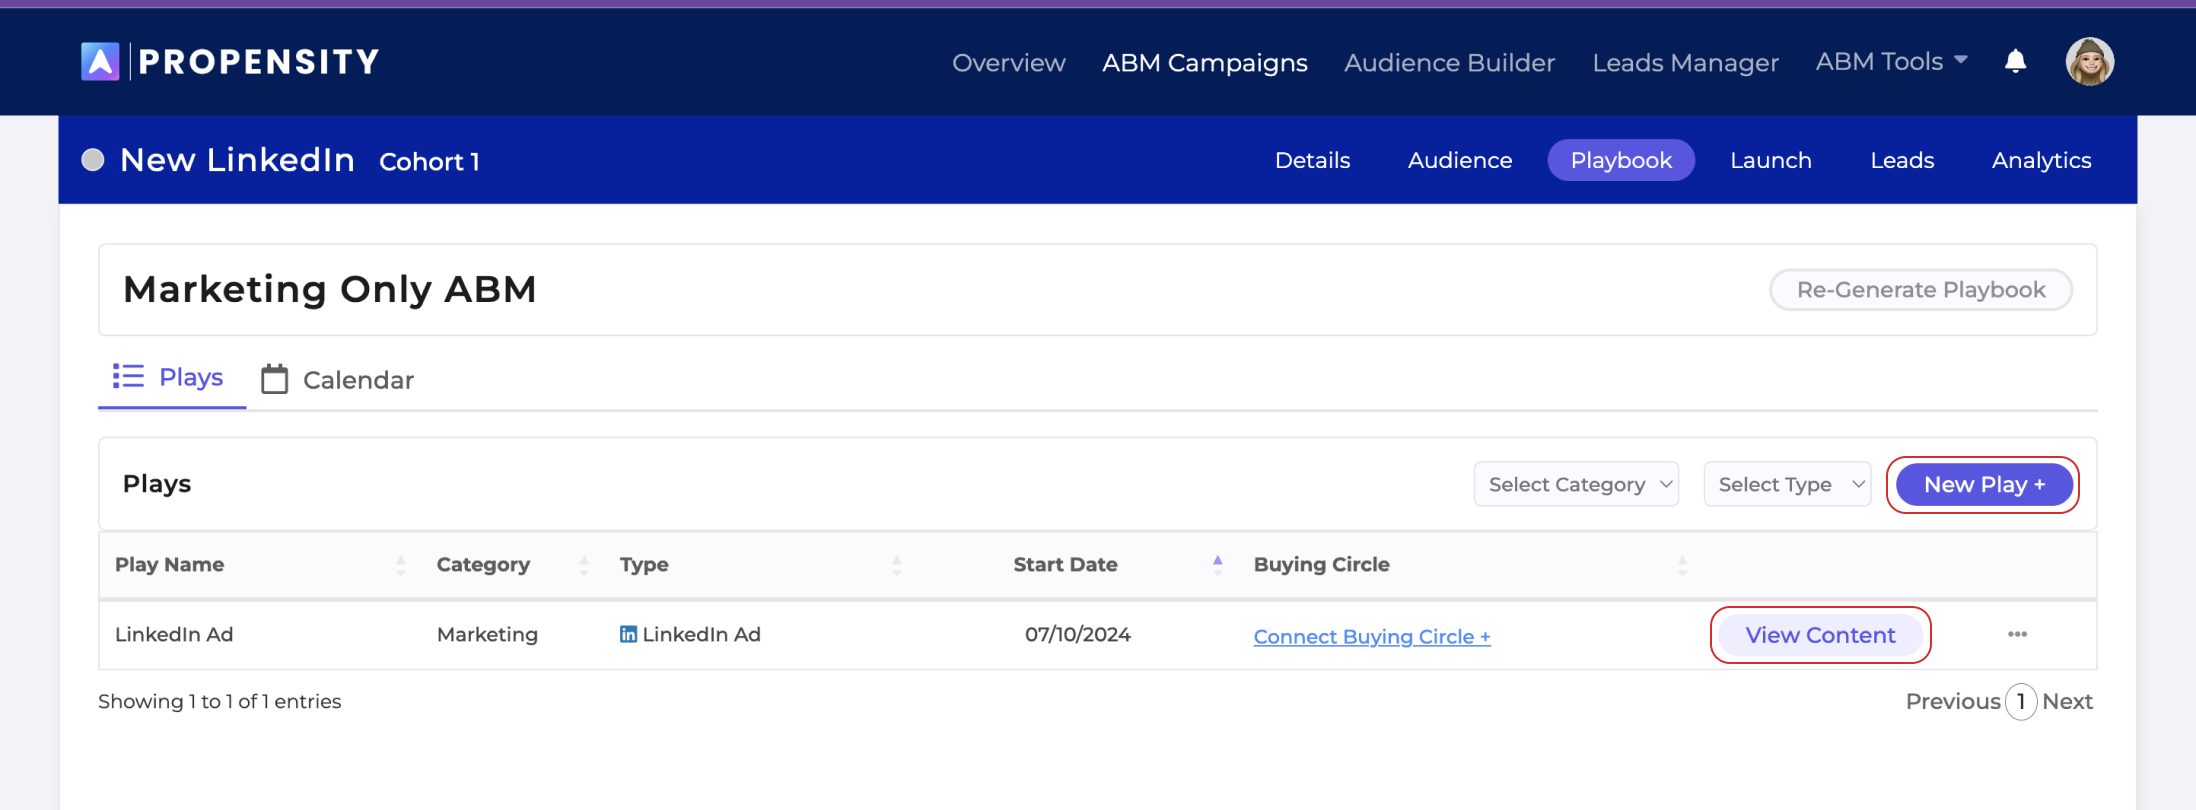Open the three-dot menu for LinkedIn Ad row
The width and height of the screenshot is (2196, 810).
click(x=2017, y=634)
